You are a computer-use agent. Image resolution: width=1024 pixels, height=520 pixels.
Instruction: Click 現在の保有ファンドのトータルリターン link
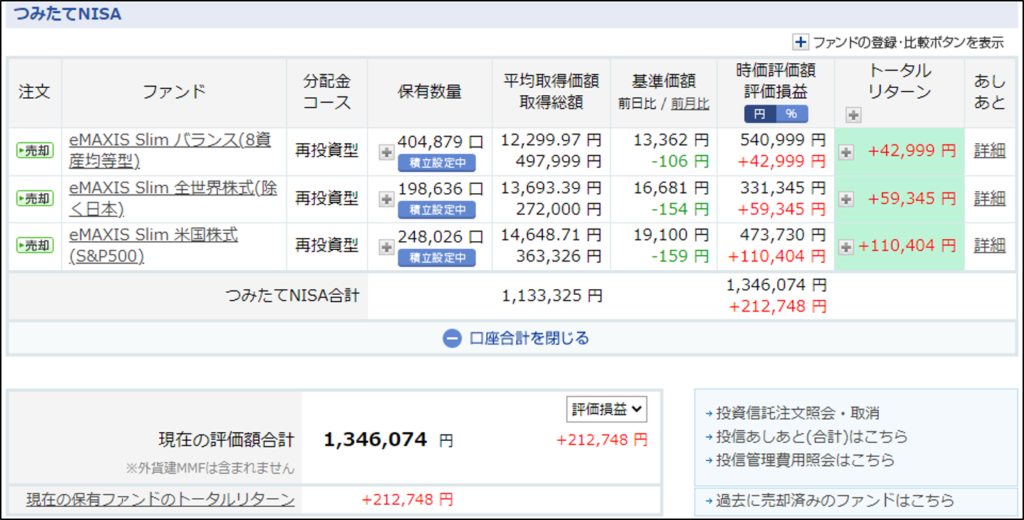point(160,500)
